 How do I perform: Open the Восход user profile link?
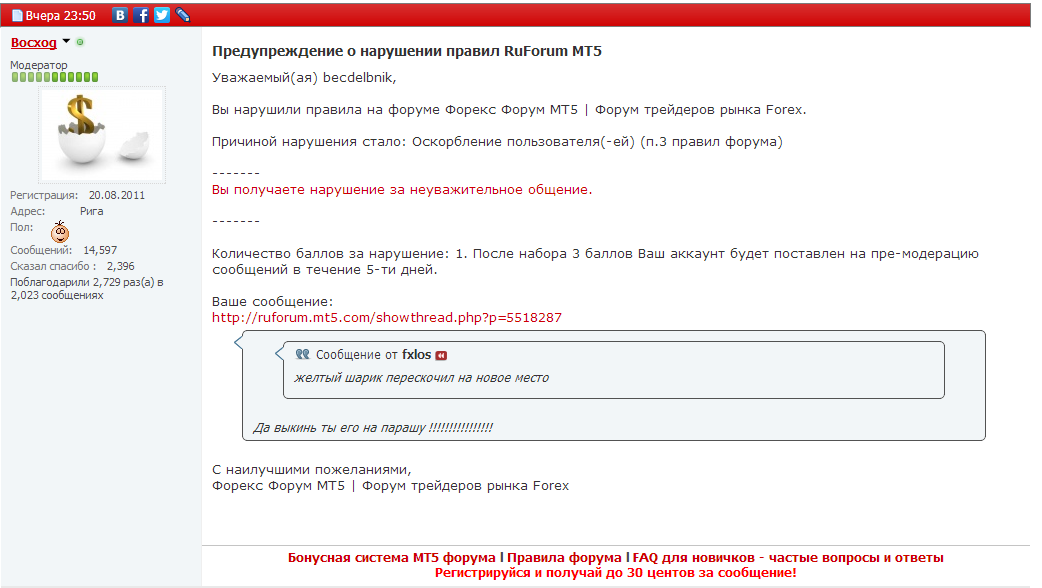pos(34,43)
